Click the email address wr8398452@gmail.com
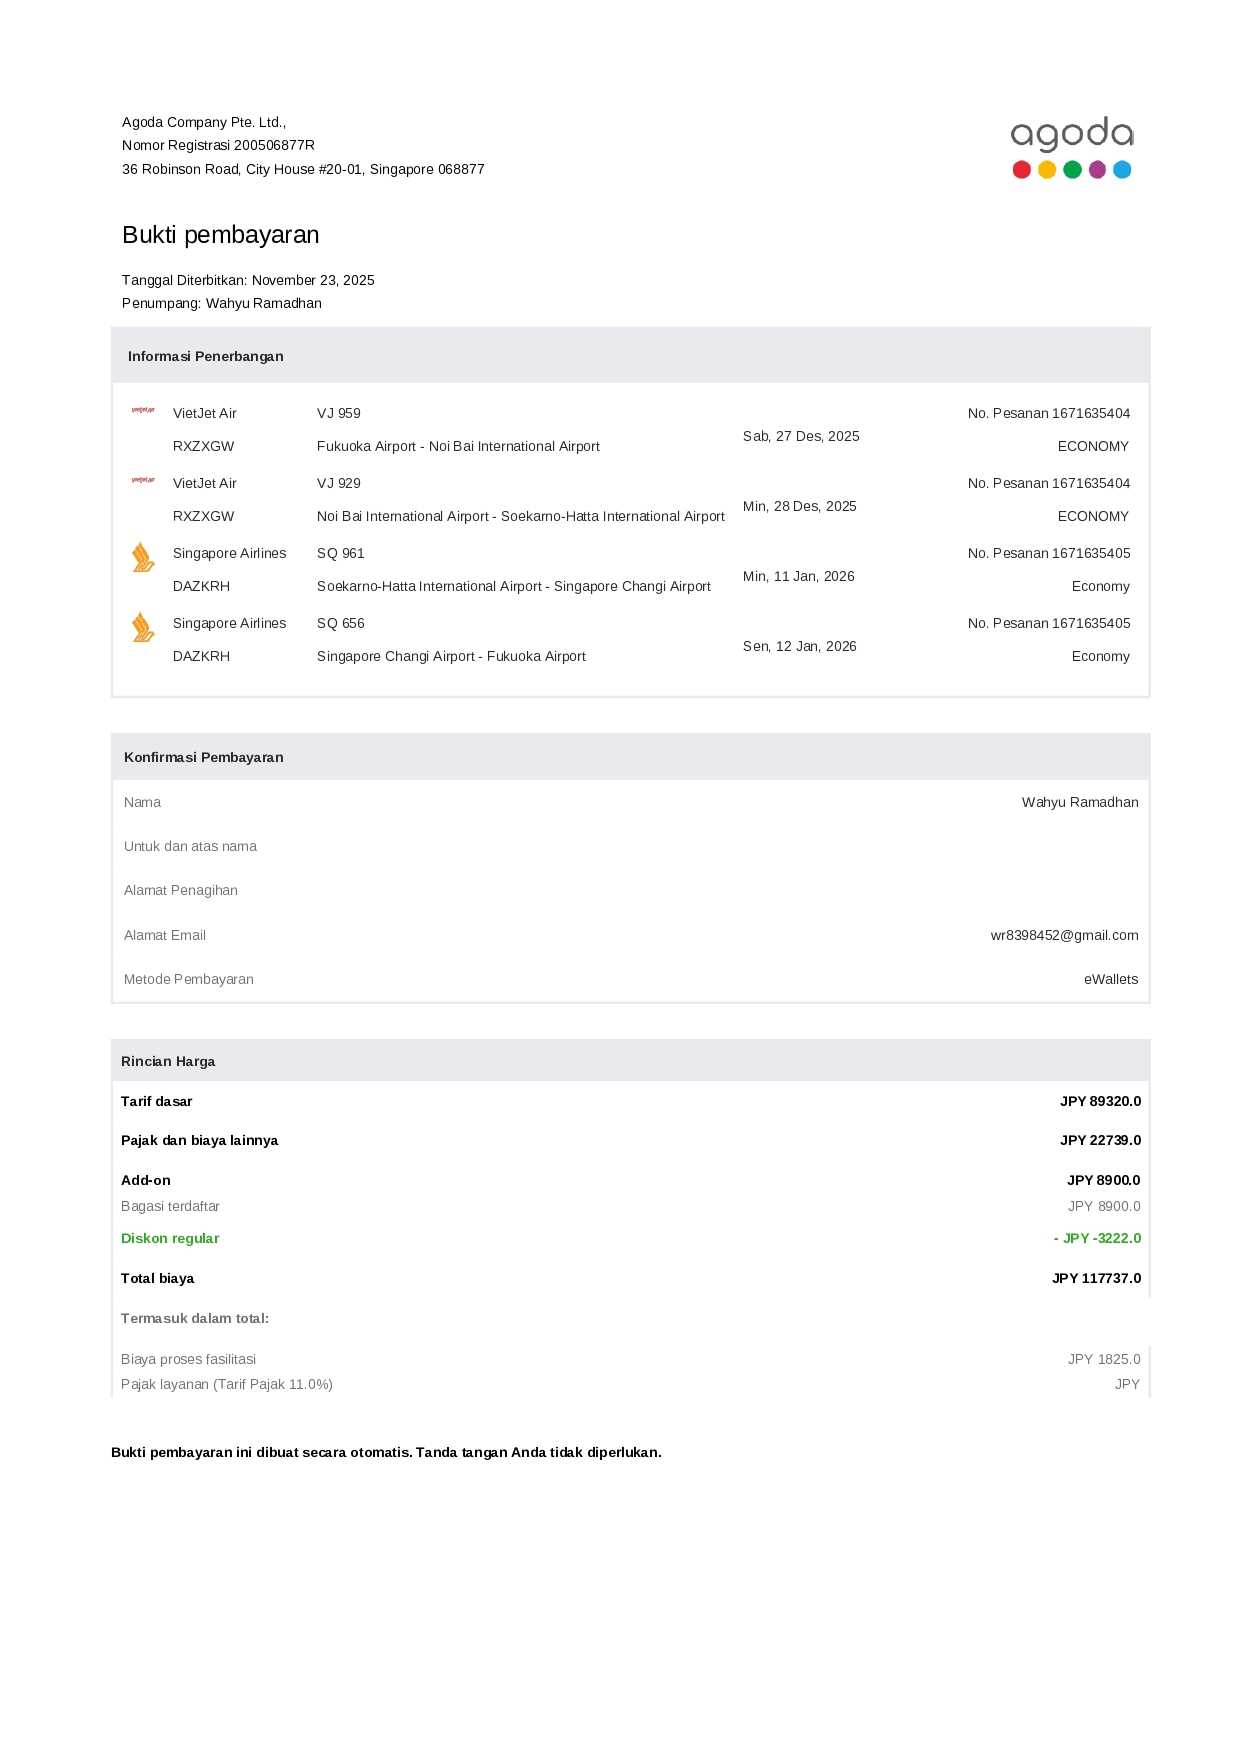This screenshot has height=1755, width=1240. [x=1064, y=935]
